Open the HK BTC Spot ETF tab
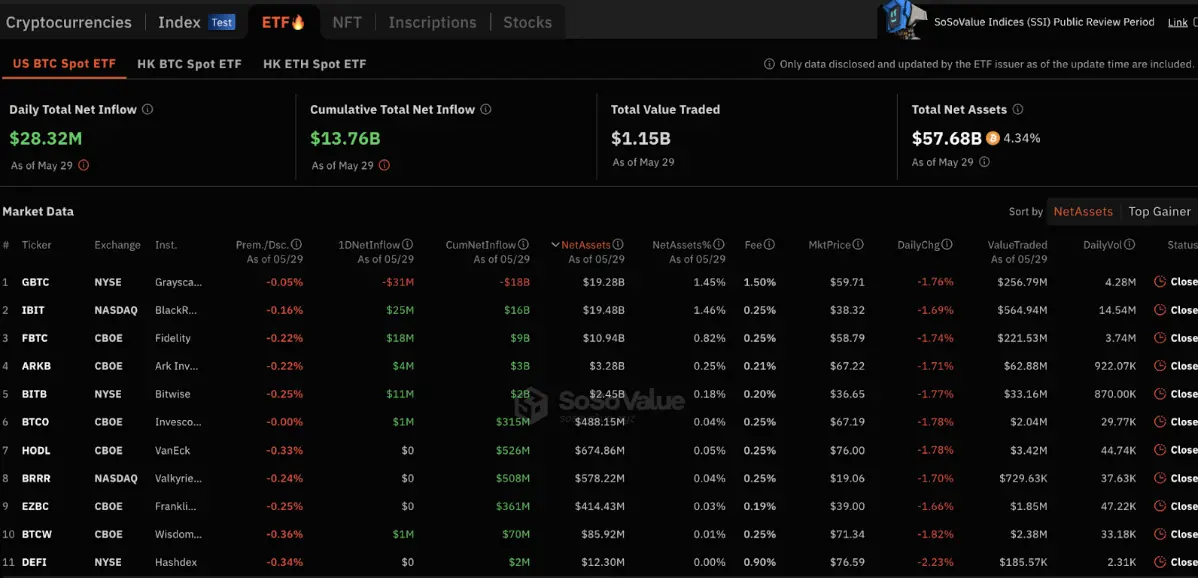Image resolution: width=1198 pixels, height=578 pixels. [189, 64]
